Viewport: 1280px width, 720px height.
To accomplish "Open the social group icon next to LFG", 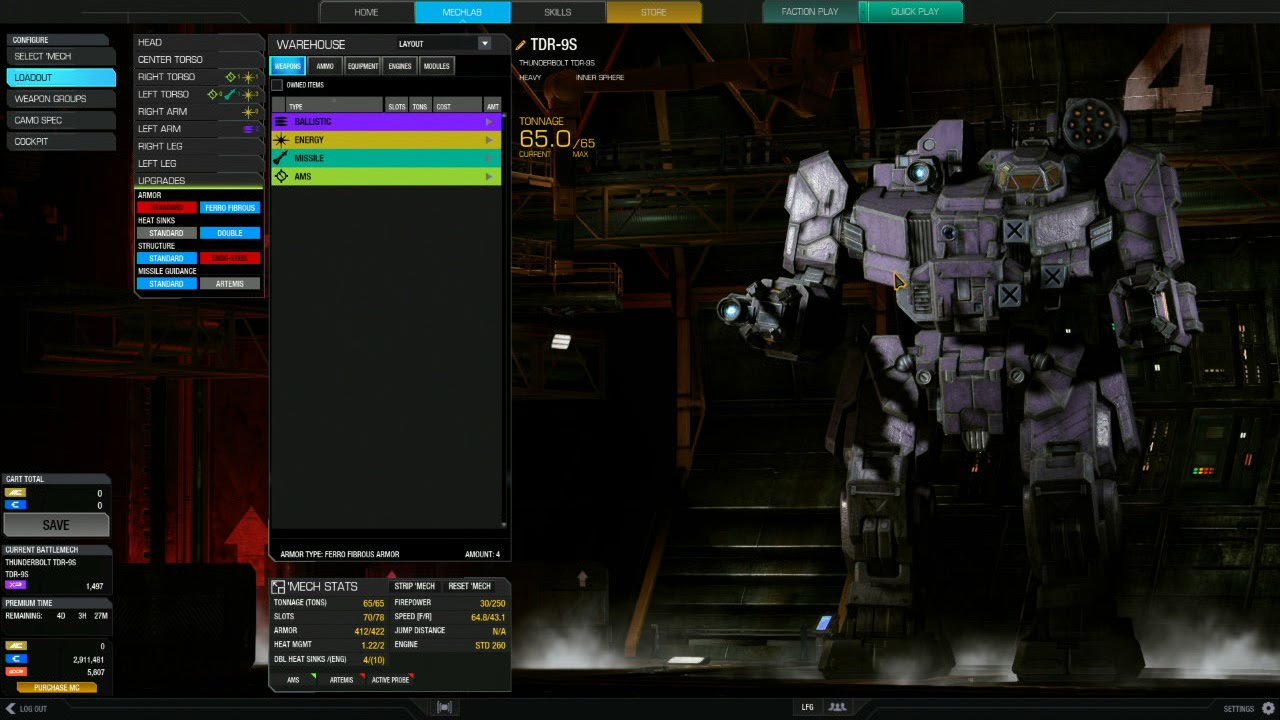I will 837,707.
